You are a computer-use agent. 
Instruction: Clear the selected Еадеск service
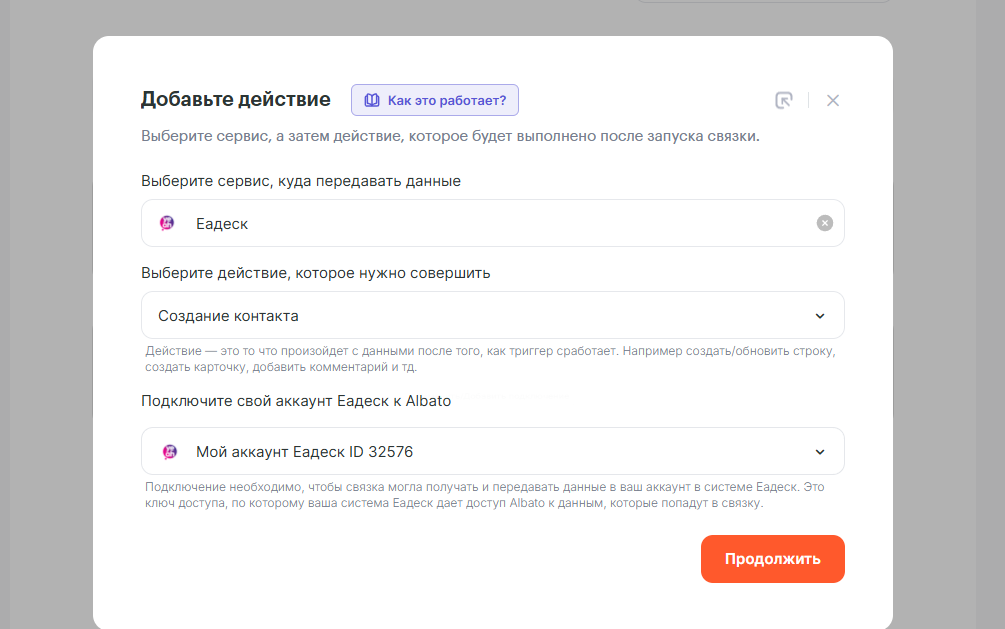point(824,223)
